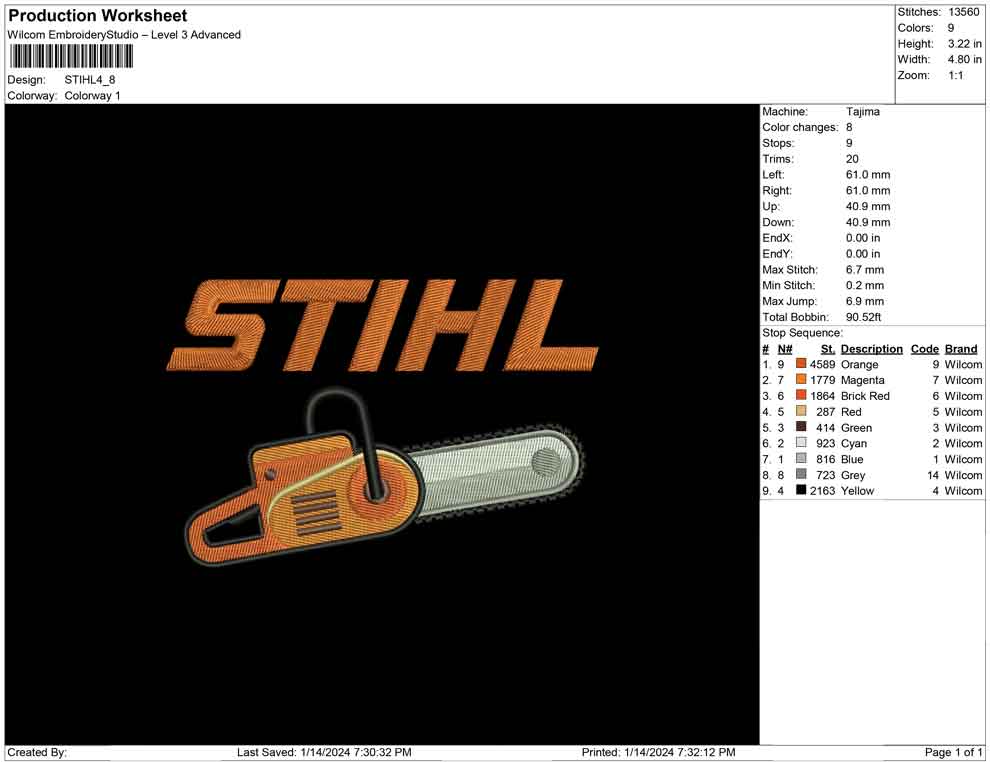Screen dimensions: 990x762
Task: Select the Cyan swatch in the sequence
Action: click(x=800, y=443)
